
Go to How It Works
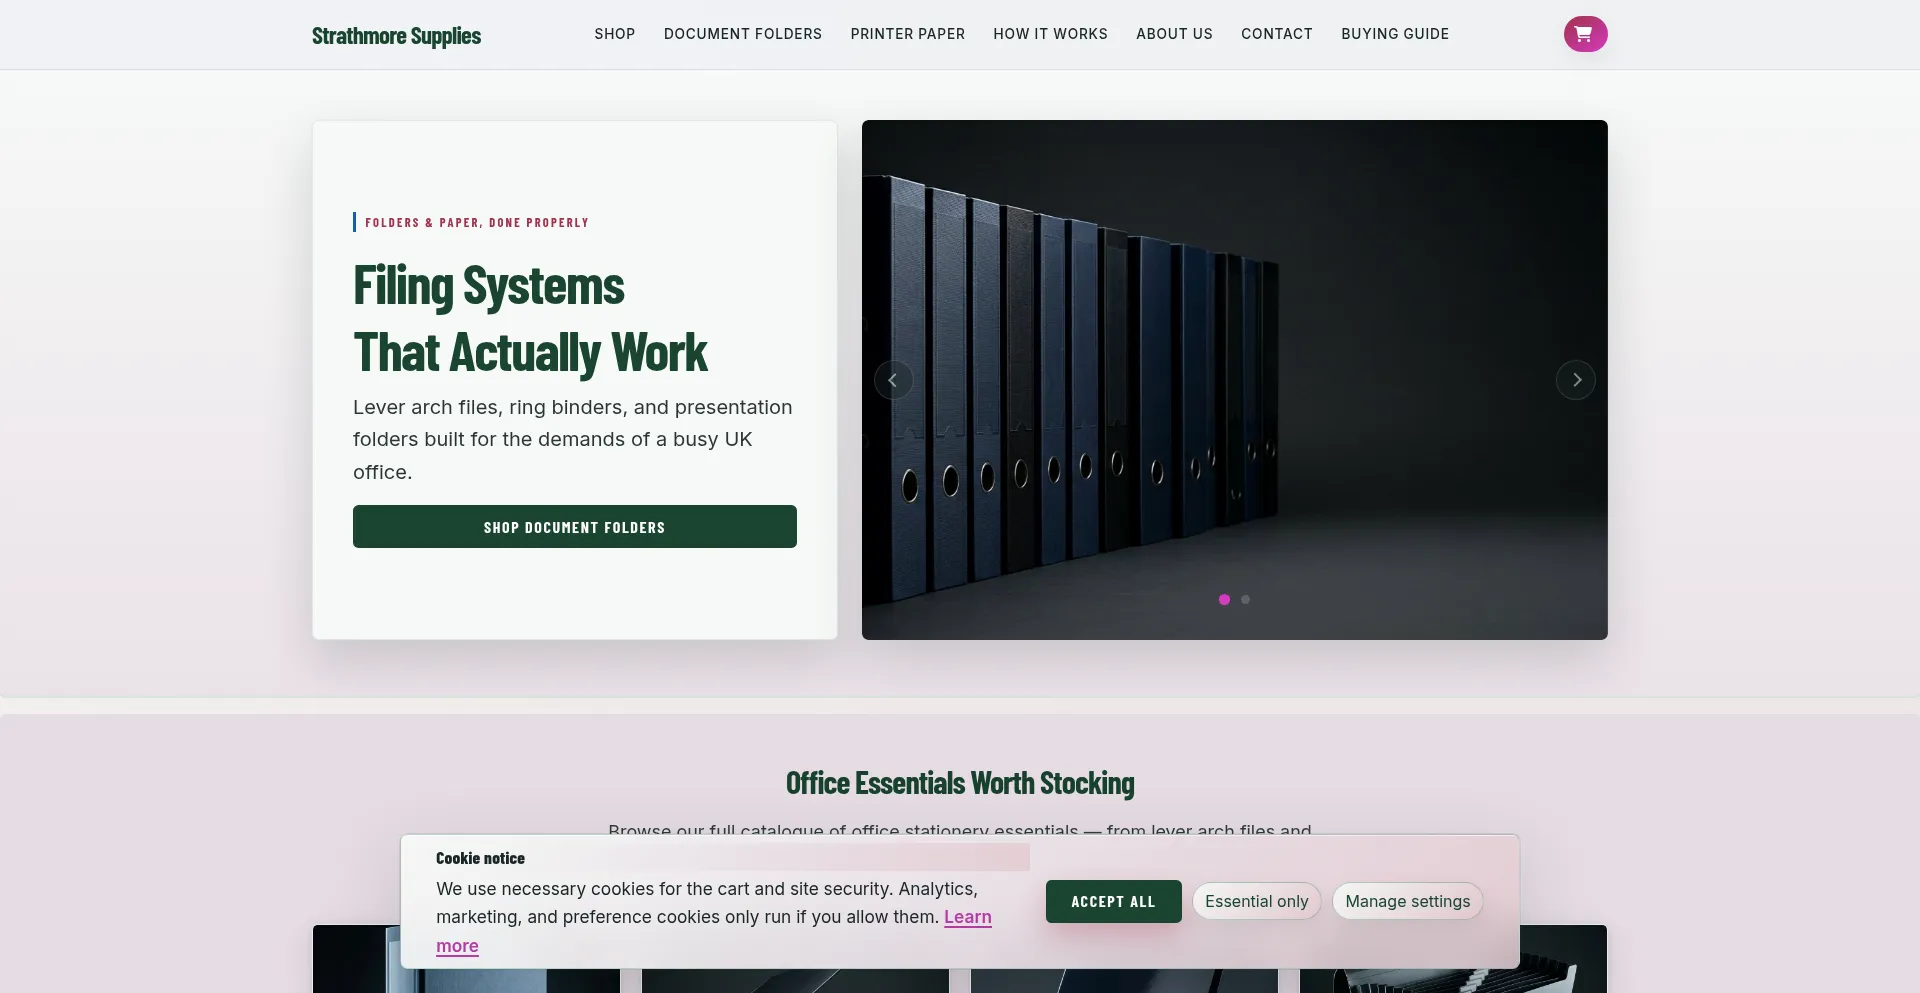click(x=1050, y=34)
